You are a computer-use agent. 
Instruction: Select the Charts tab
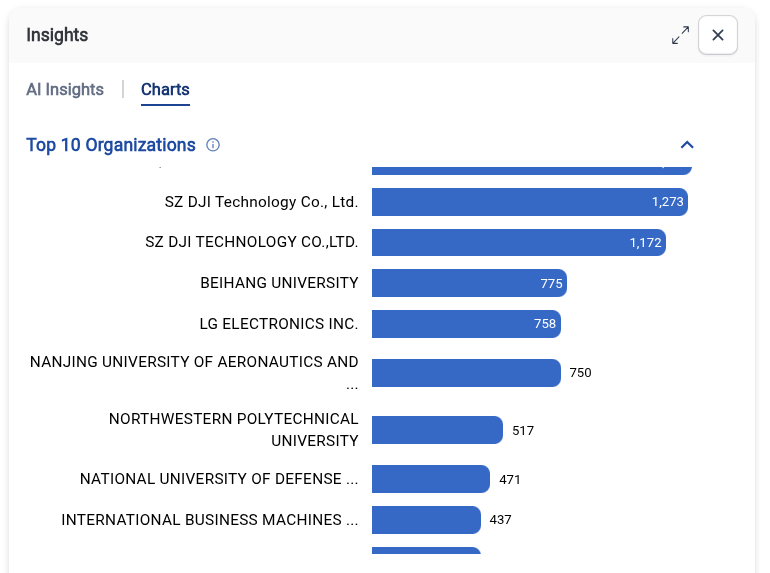pos(165,89)
